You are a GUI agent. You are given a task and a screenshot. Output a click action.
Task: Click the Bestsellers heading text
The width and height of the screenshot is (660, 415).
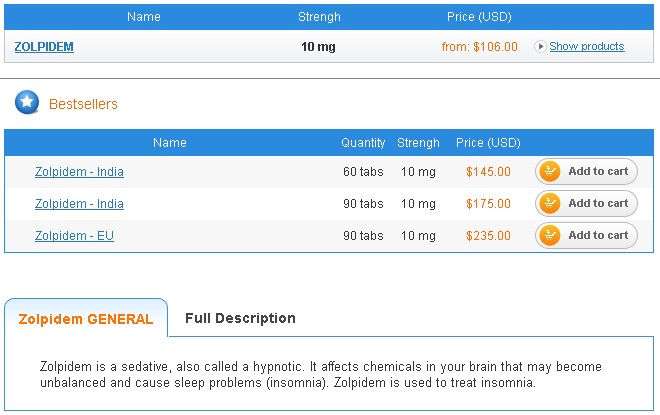point(83,104)
